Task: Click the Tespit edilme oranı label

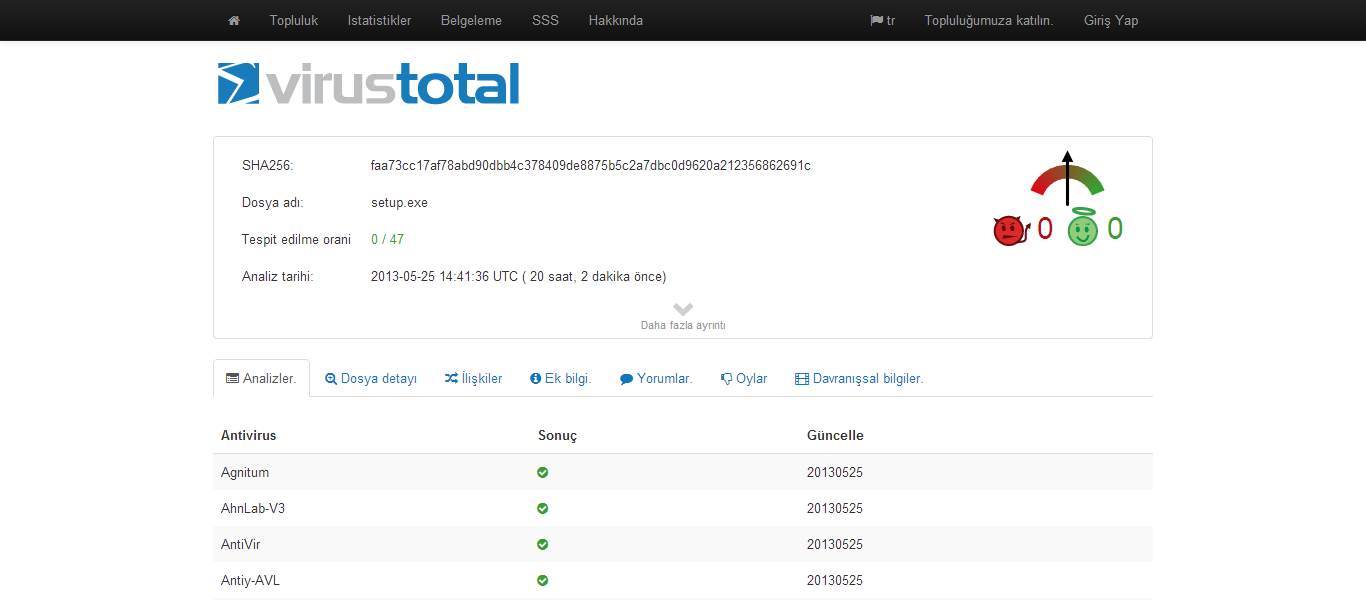Action: coord(296,239)
